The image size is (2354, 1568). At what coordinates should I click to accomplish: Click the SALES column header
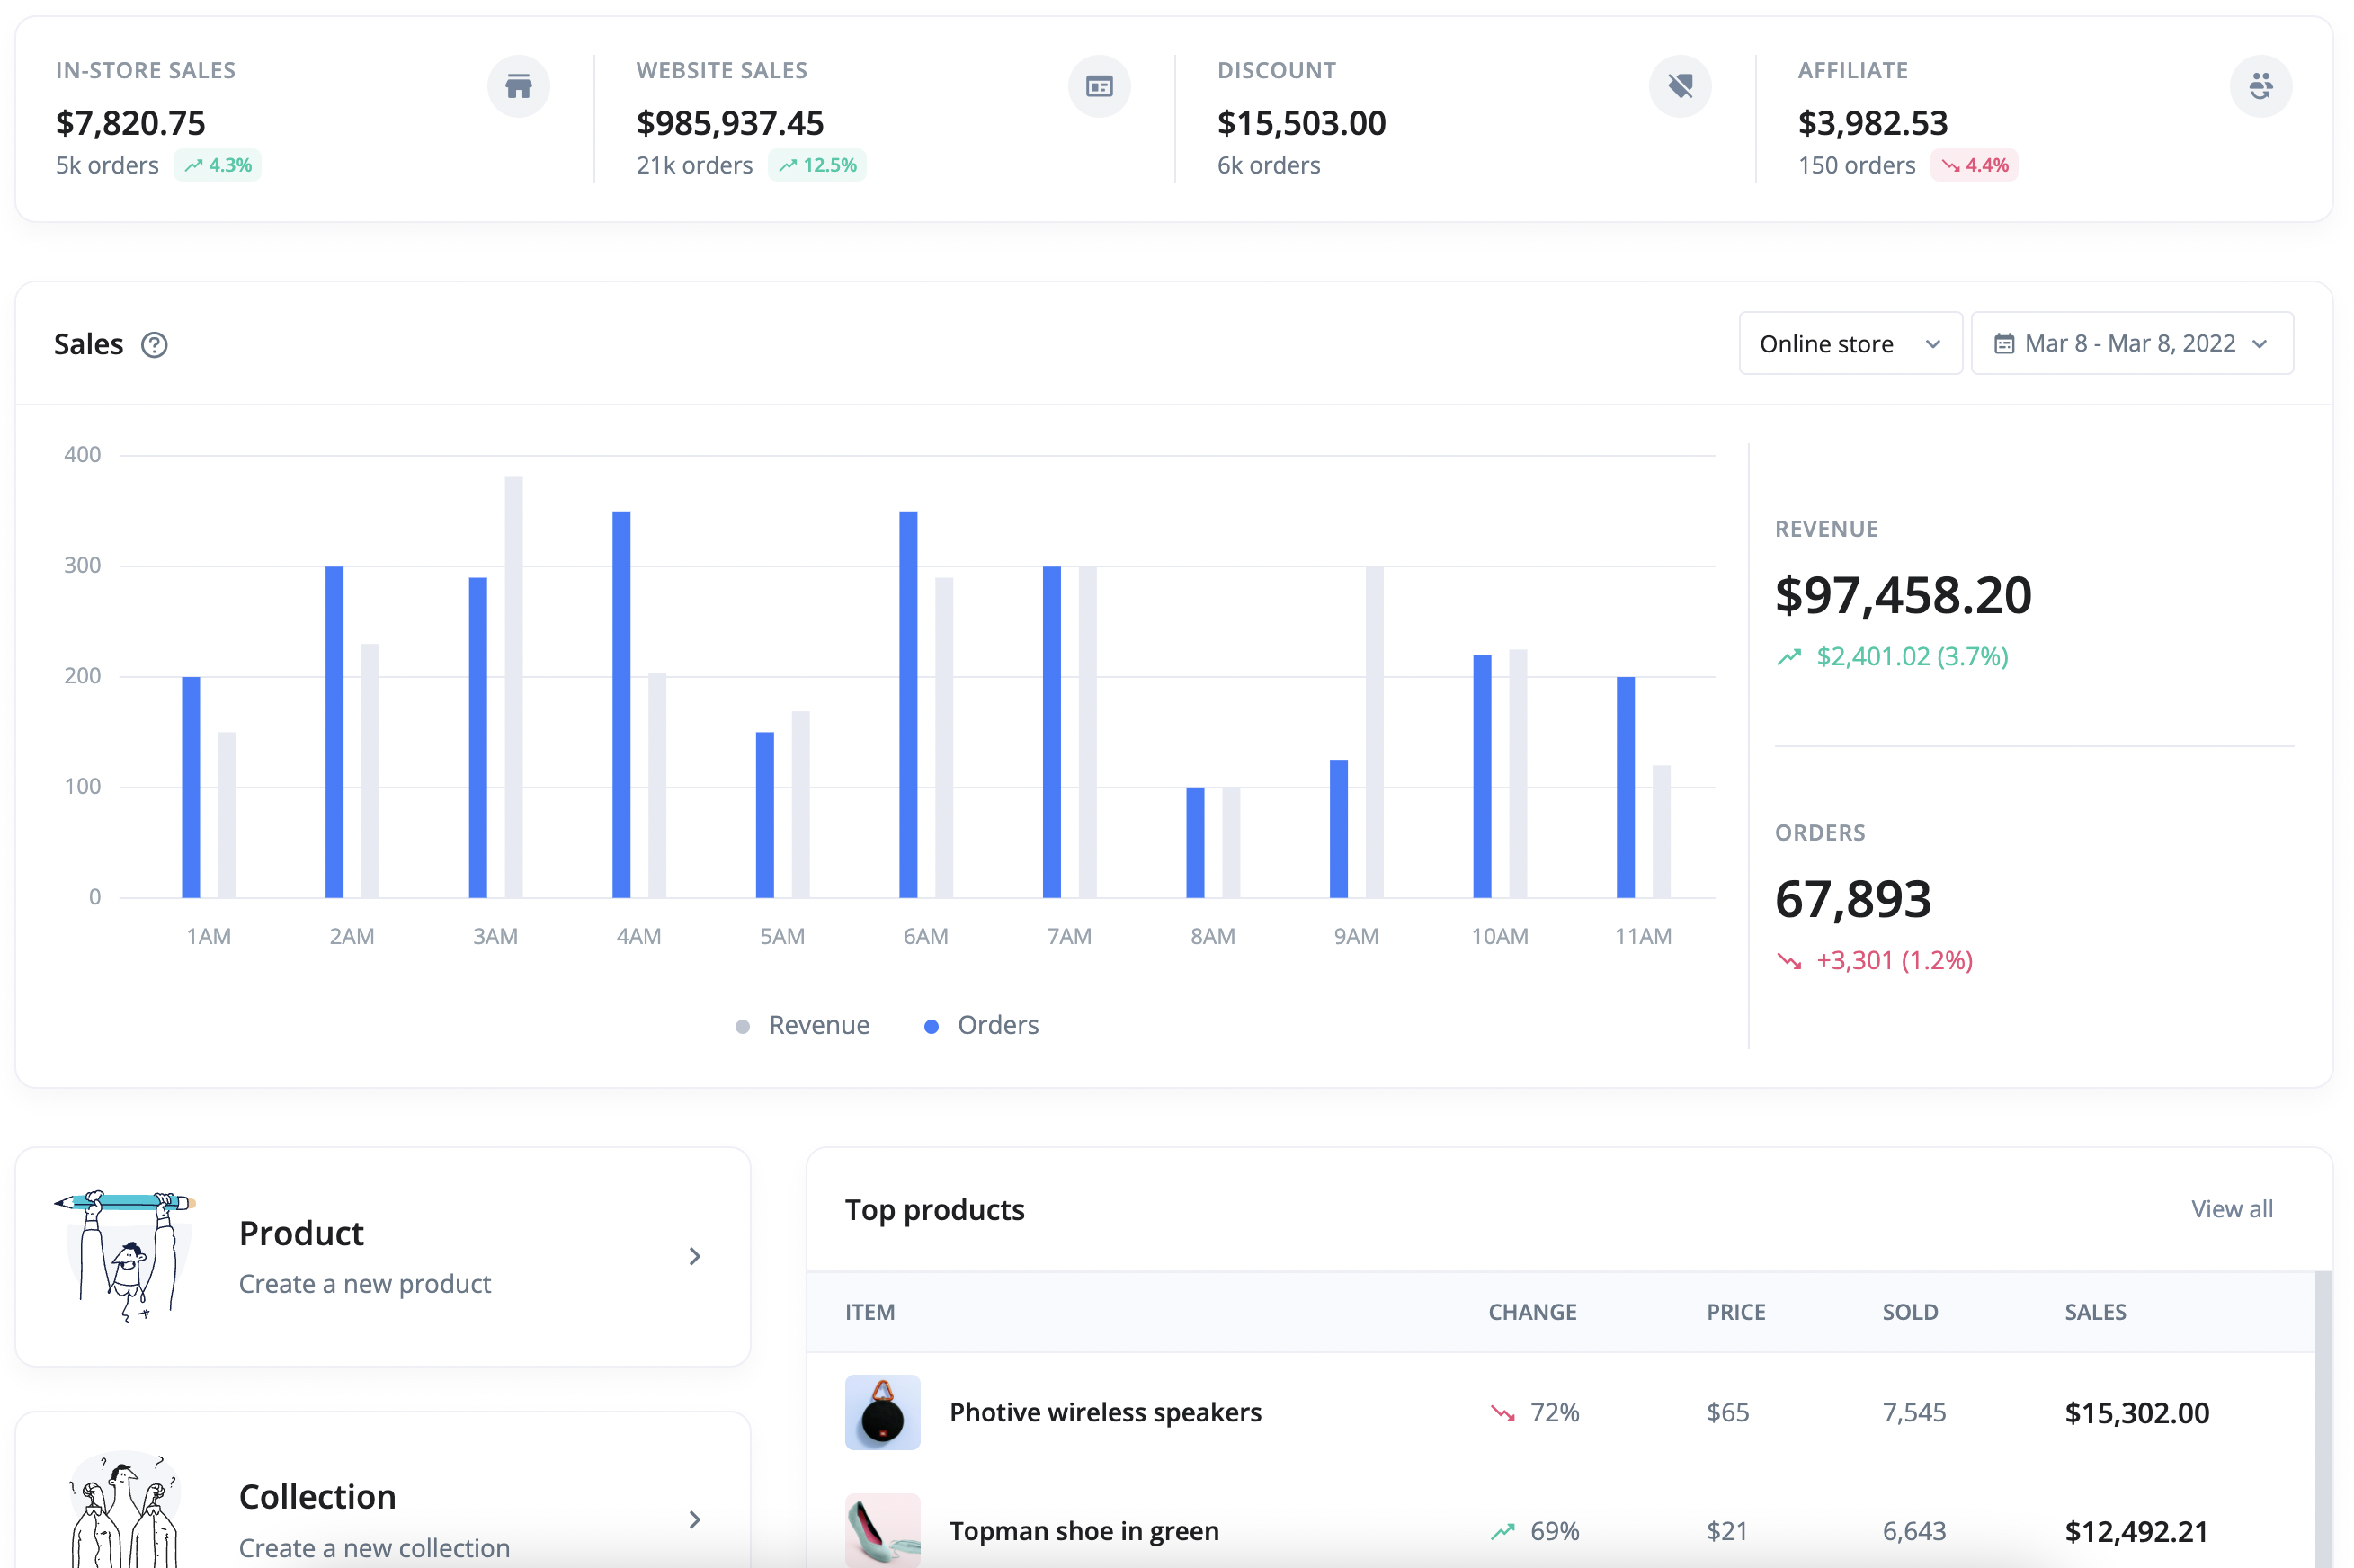tap(2095, 1312)
